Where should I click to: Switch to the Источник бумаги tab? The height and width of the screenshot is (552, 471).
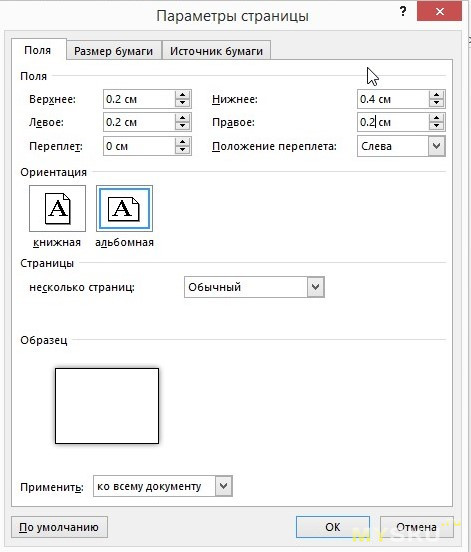(x=216, y=51)
